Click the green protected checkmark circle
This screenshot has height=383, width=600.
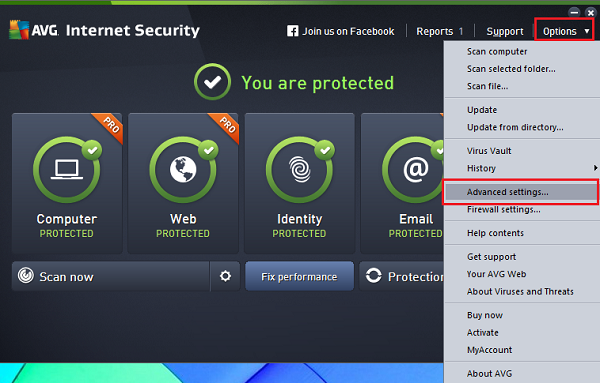212,82
